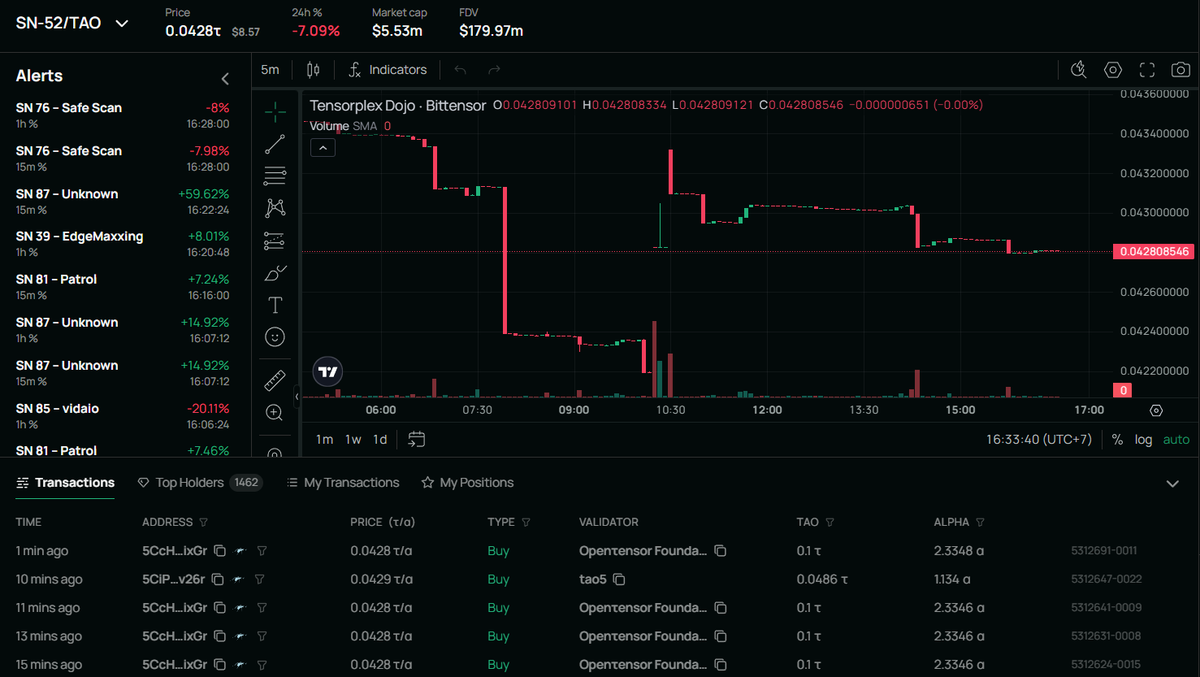This screenshot has width=1200, height=677.
Task: Switch to the Transactions tab
Action: 65,483
